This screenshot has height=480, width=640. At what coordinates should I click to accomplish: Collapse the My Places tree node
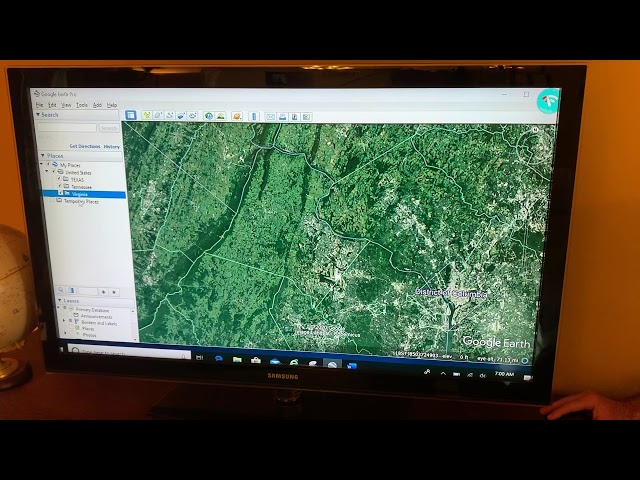point(42,164)
